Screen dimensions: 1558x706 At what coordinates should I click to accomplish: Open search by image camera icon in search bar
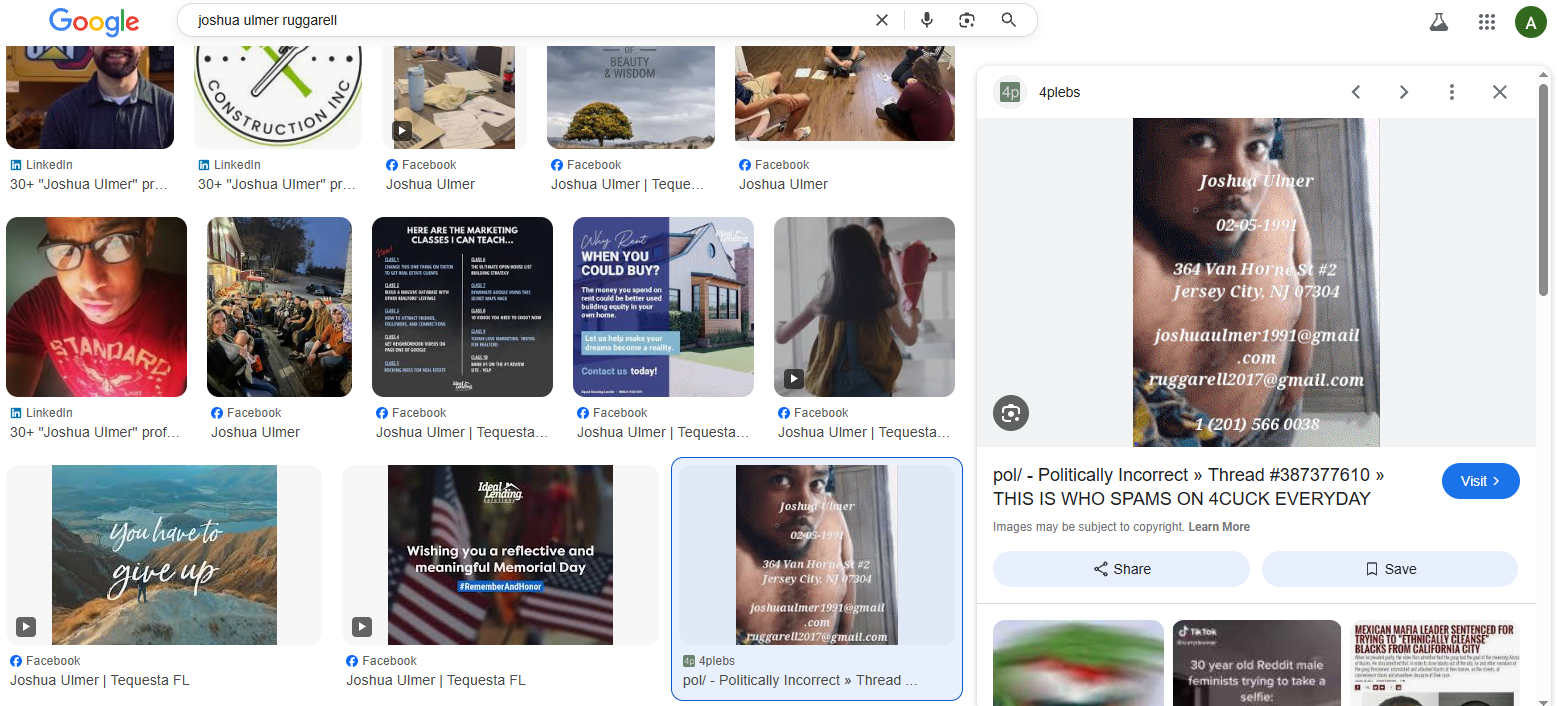tap(967, 20)
